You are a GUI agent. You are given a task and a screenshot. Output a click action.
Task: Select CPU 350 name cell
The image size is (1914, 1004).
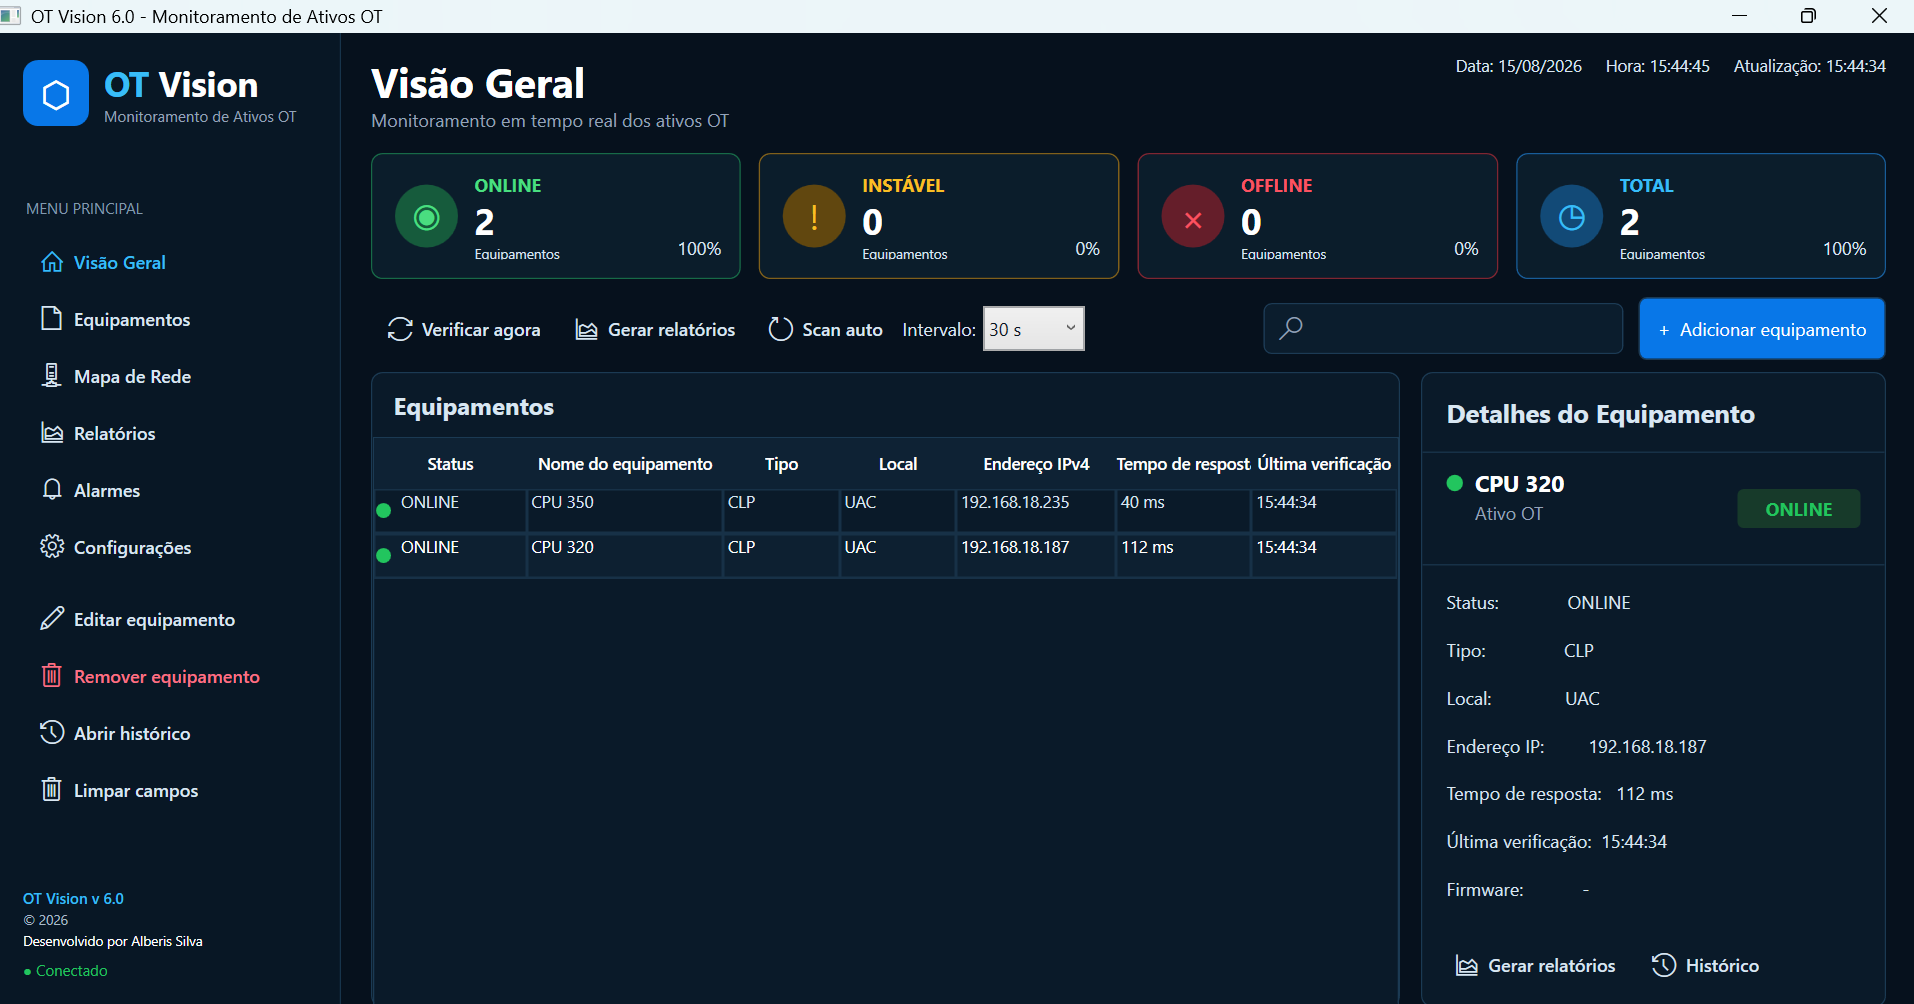click(x=624, y=510)
